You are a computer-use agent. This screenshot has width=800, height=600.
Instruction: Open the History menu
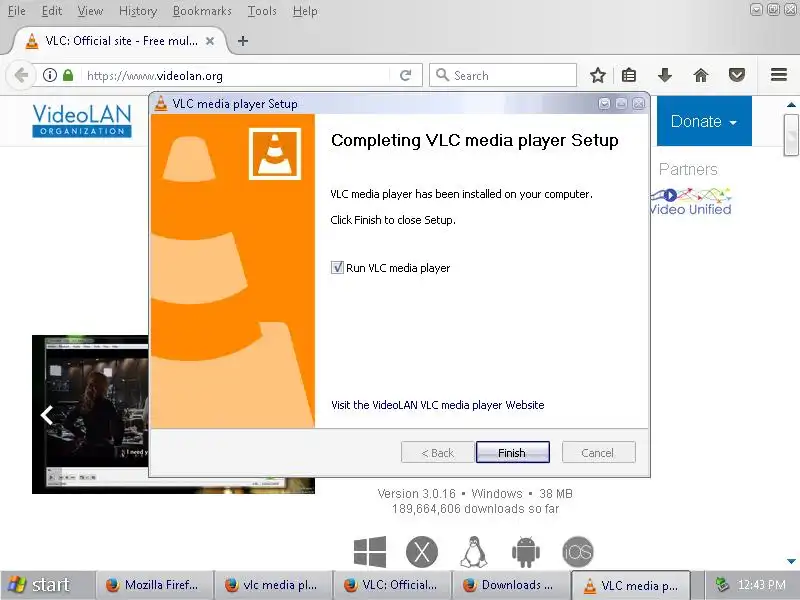point(138,11)
